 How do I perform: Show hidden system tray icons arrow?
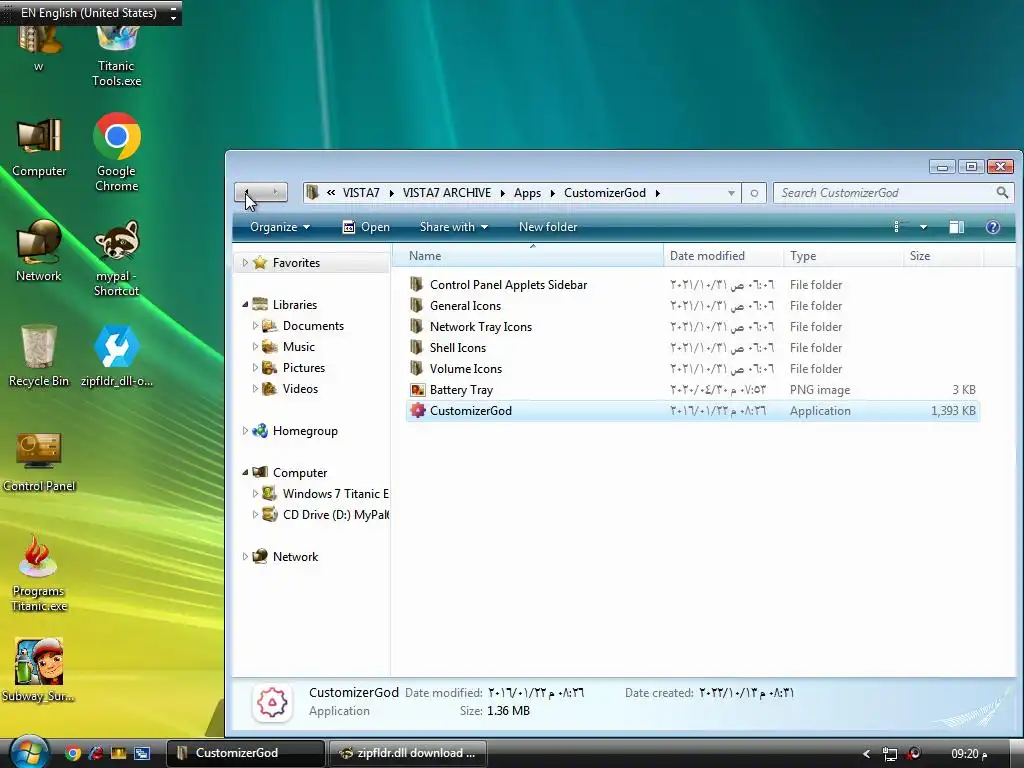pos(867,754)
